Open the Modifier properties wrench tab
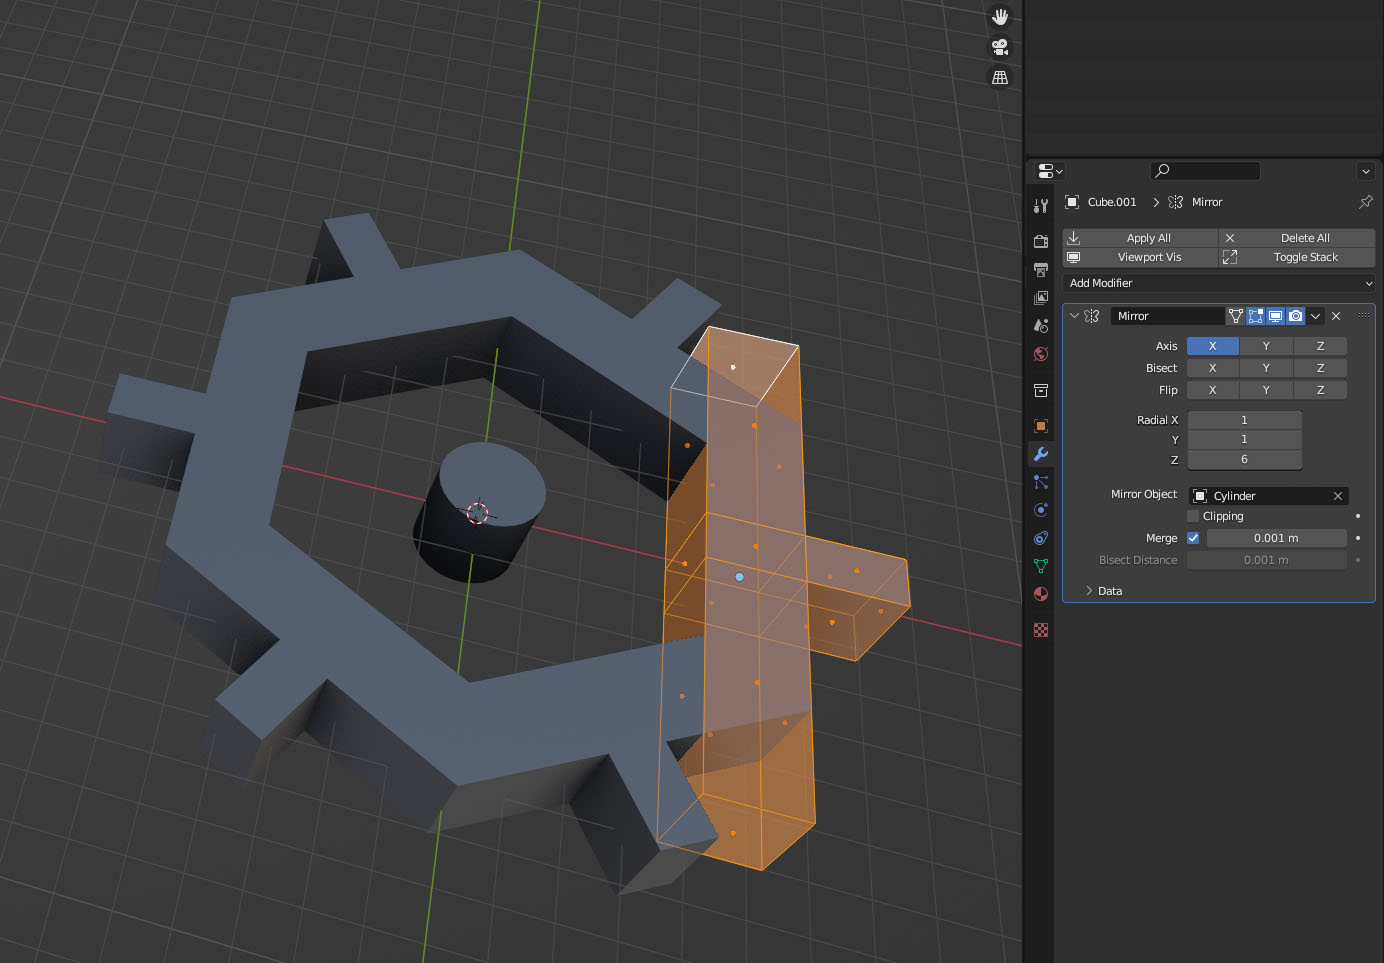This screenshot has width=1384, height=963. (1041, 454)
